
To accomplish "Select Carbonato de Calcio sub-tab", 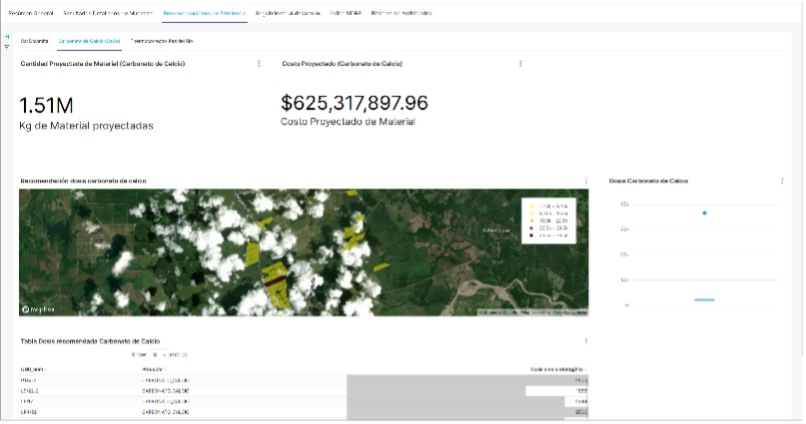I will [x=90, y=40].
